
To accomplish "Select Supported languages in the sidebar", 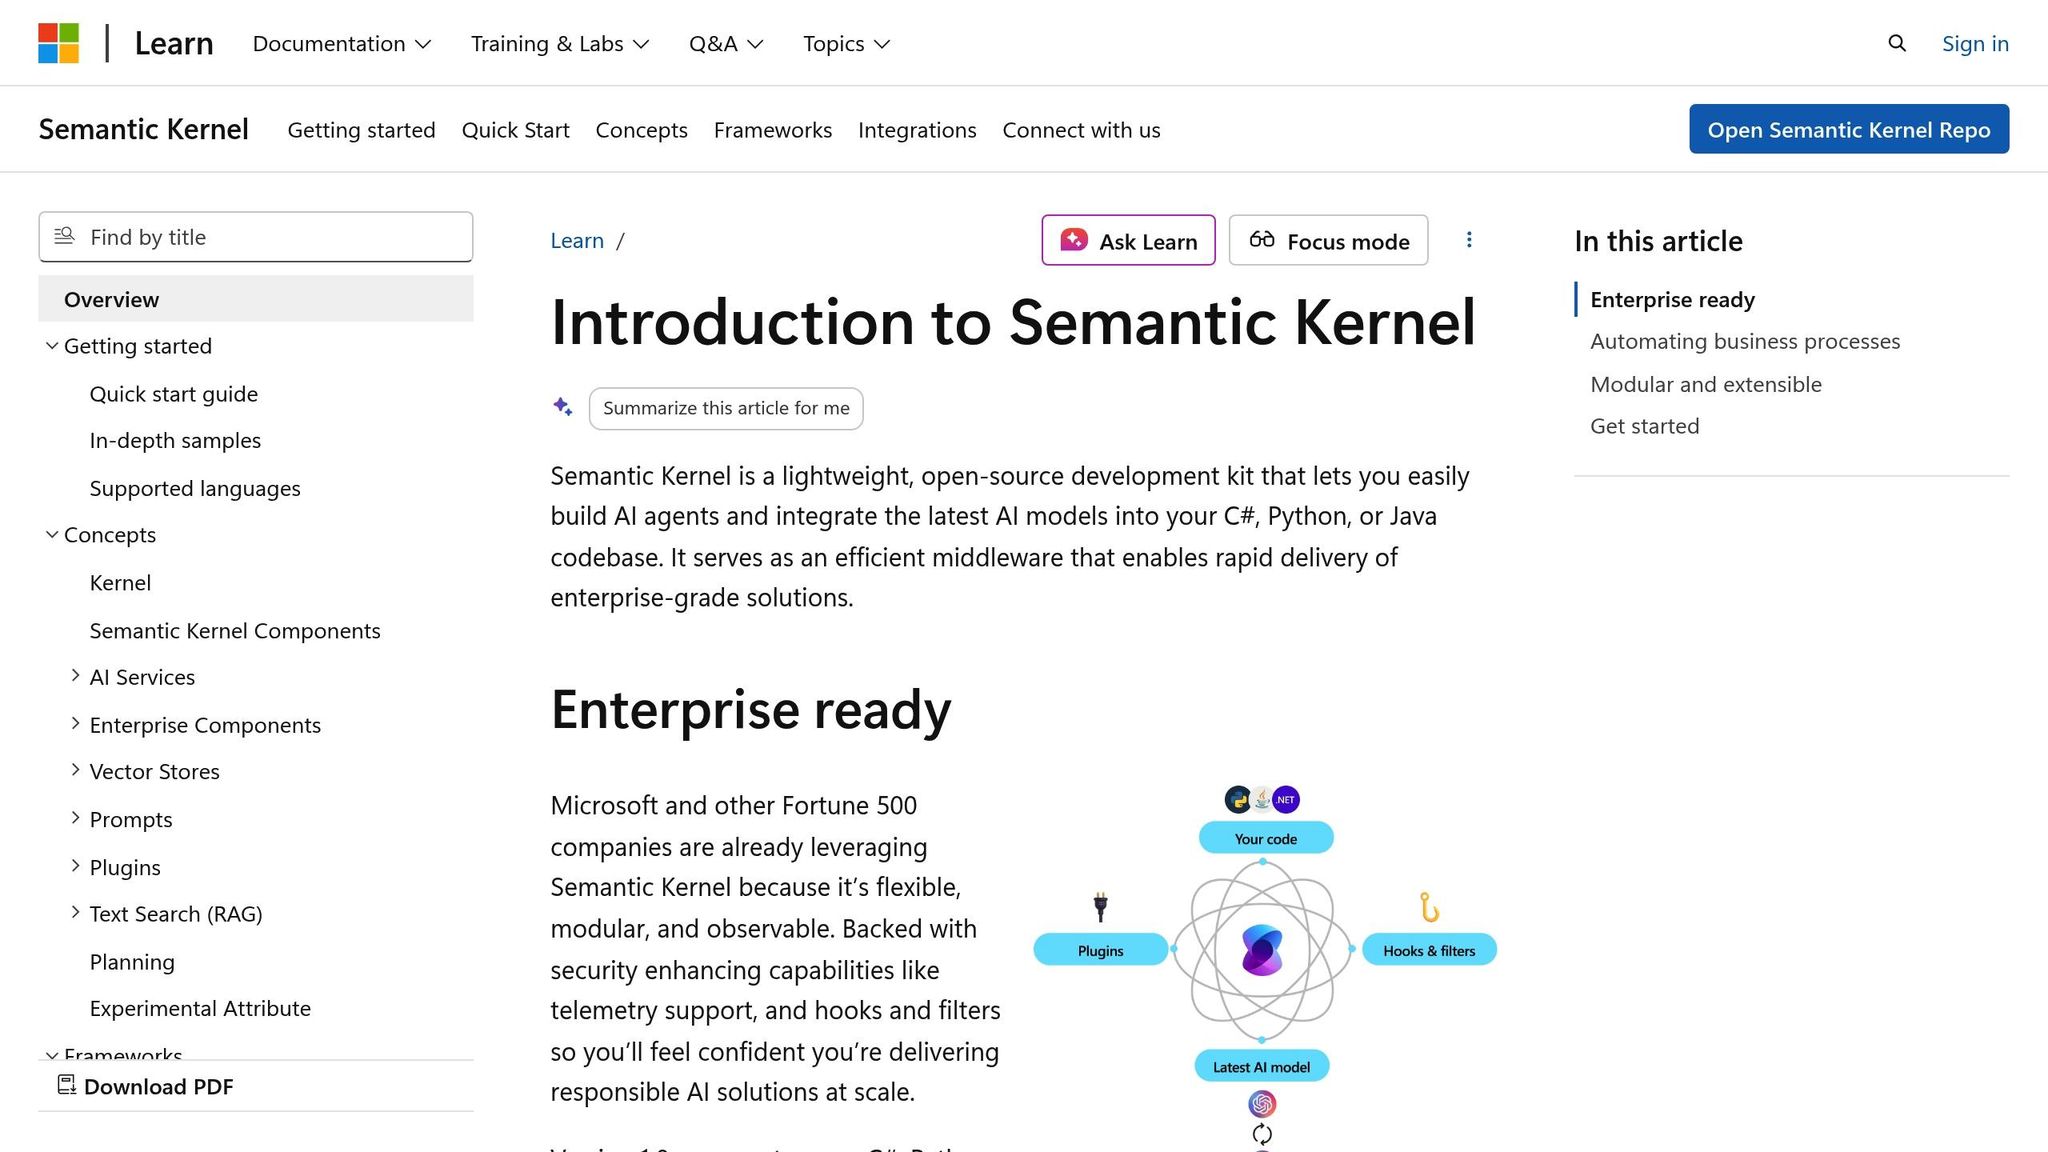I will [x=195, y=488].
